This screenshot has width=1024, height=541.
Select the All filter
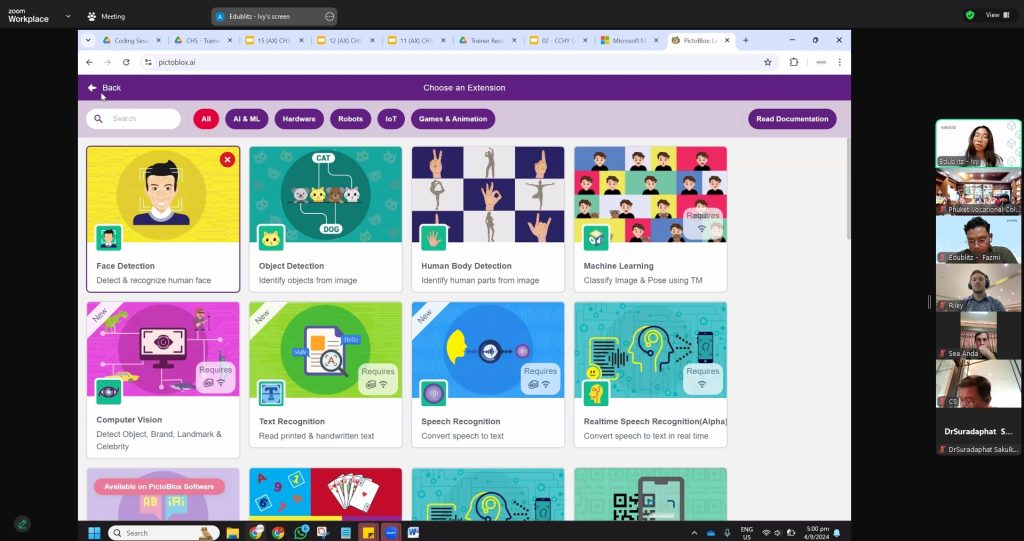(206, 119)
